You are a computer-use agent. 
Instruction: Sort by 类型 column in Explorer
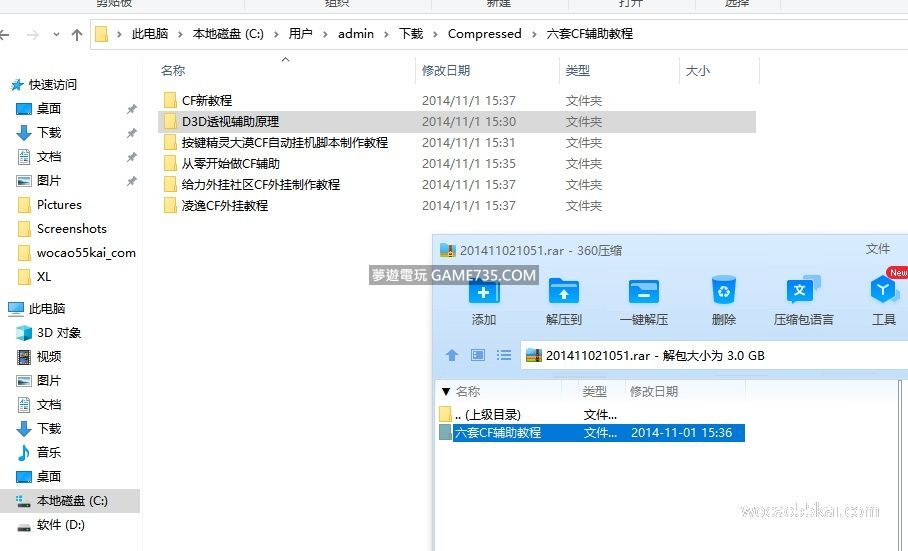(x=577, y=71)
